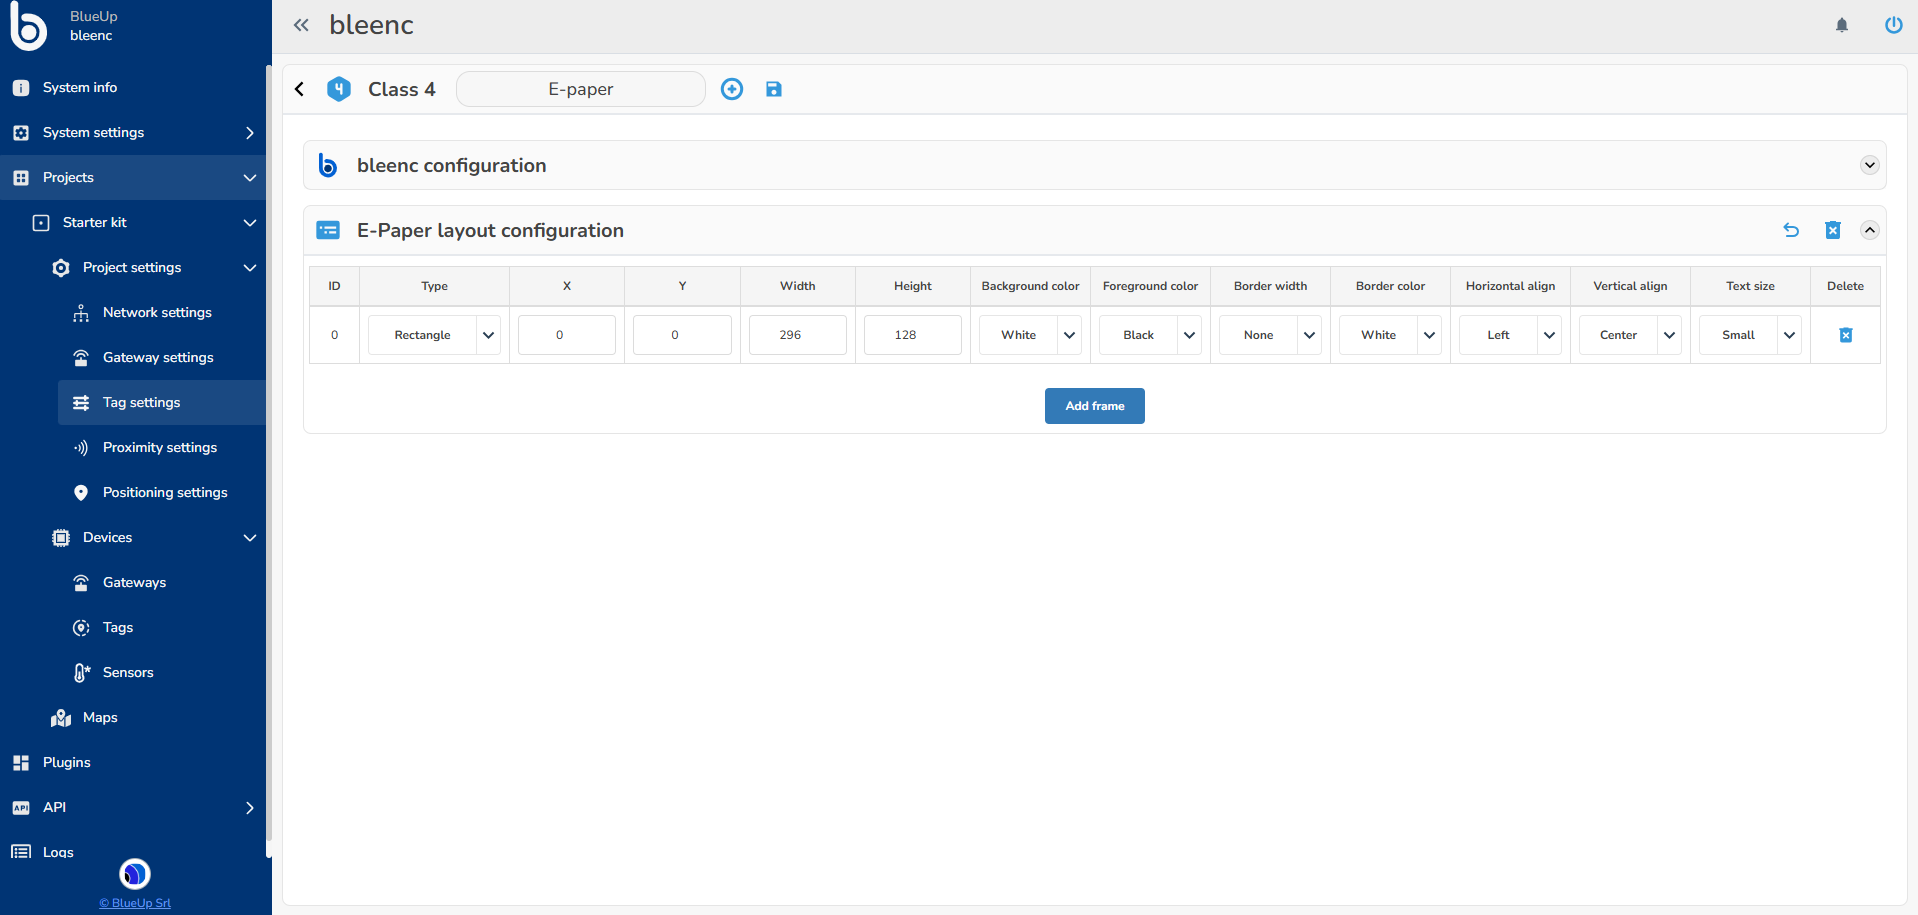Collapse the sidebar with the double-chevron icon
Image resolution: width=1918 pixels, height=915 pixels.
point(301,24)
